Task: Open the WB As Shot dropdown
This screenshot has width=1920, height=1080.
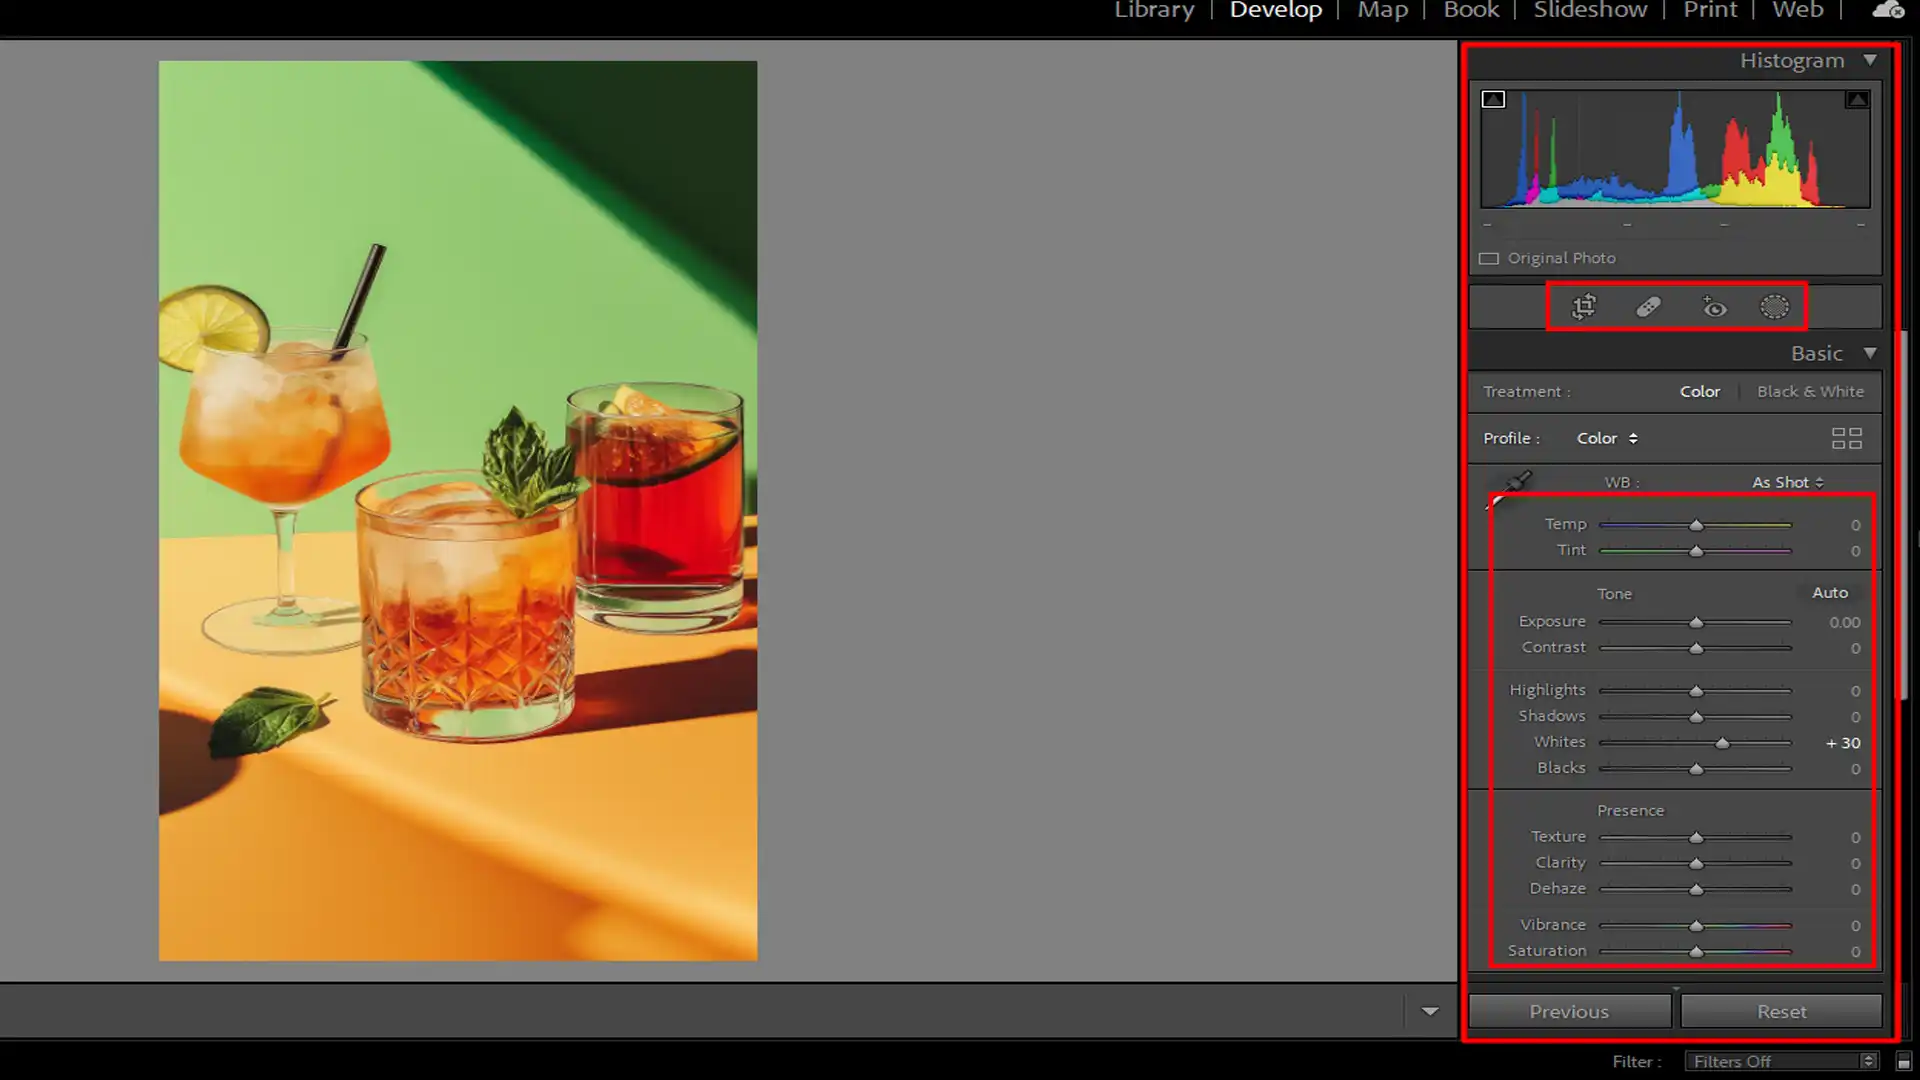Action: click(1787, 482)
